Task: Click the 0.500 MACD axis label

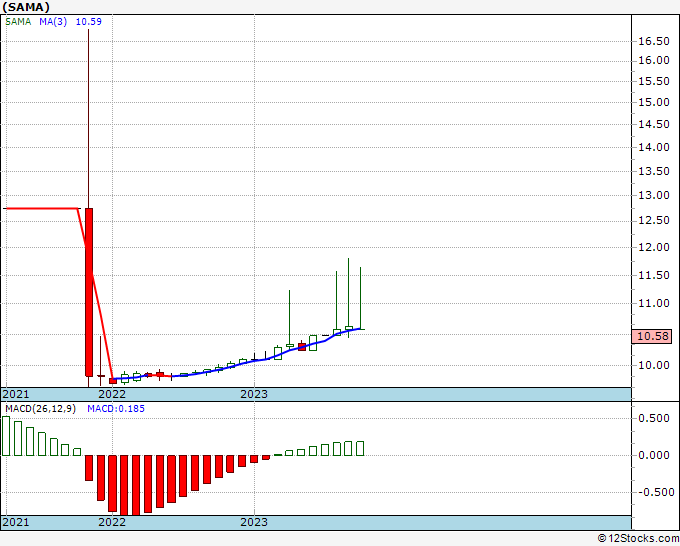Action: [x=654, y=418]
